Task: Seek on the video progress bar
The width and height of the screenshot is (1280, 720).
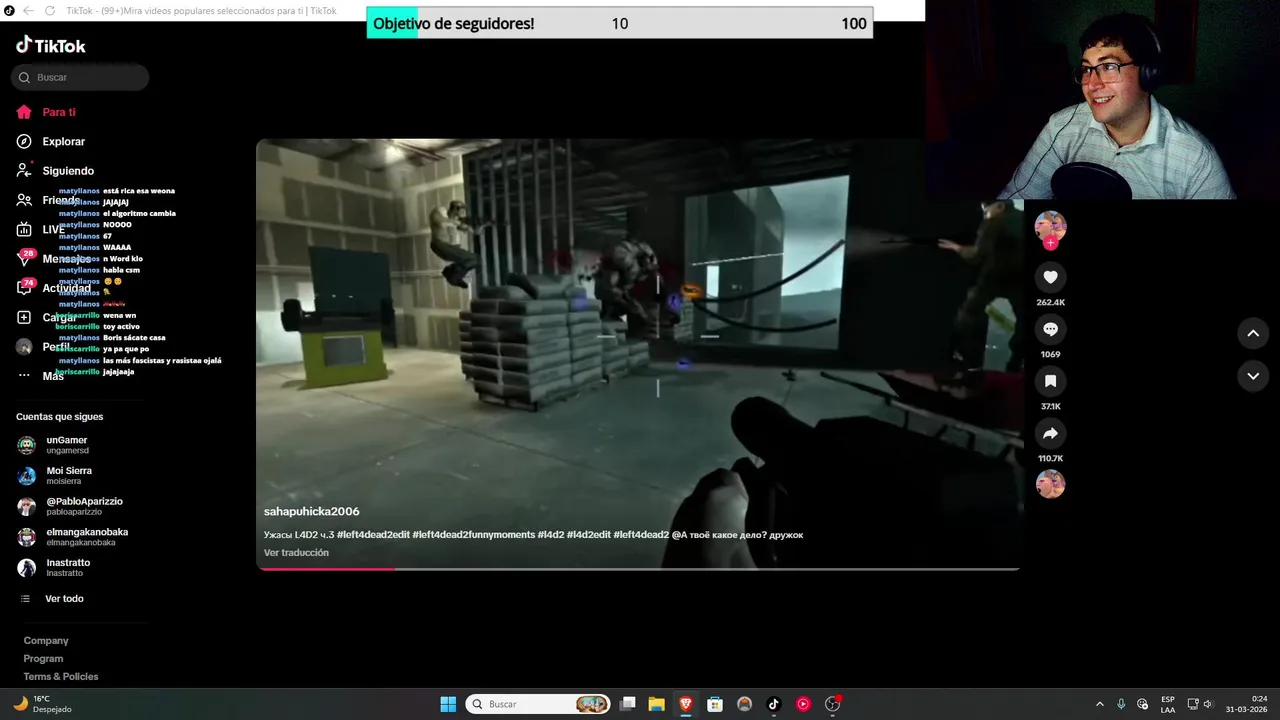Action: click(x=638, y=569)
